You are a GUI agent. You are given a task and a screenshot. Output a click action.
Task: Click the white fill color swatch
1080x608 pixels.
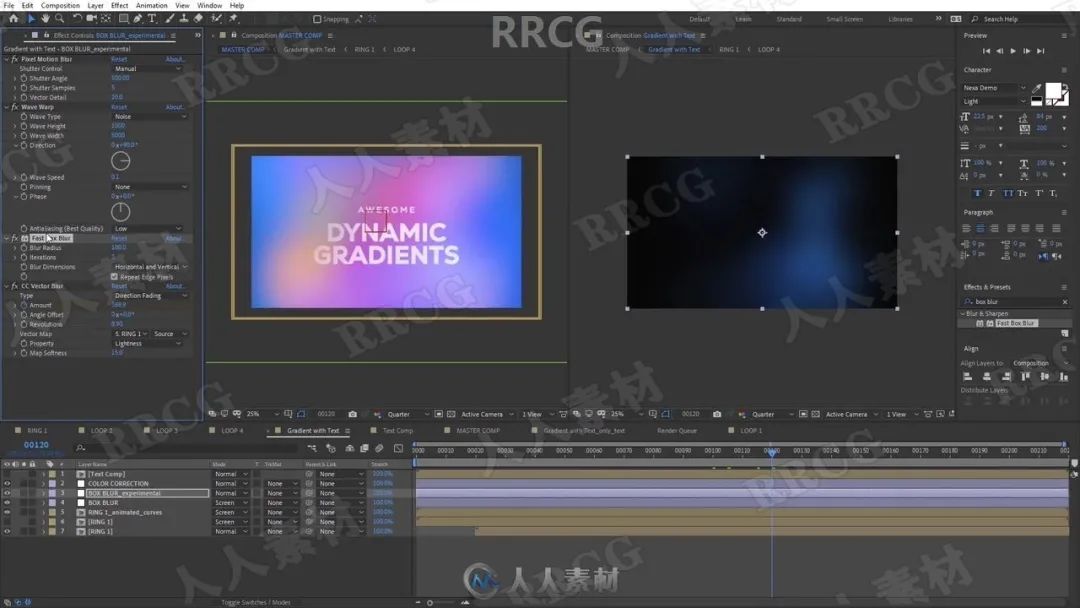pos(1052,90)
